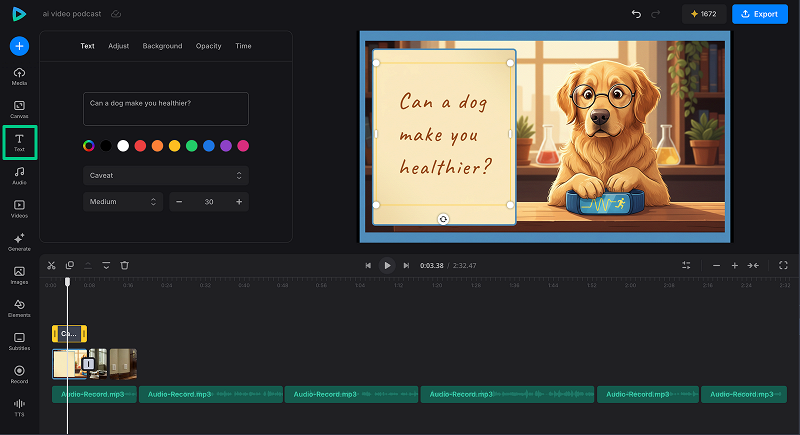Screen dimensions: 800x435
Task: Select the red color swatch
Action: pyautogui.click(x=140, y=146)
